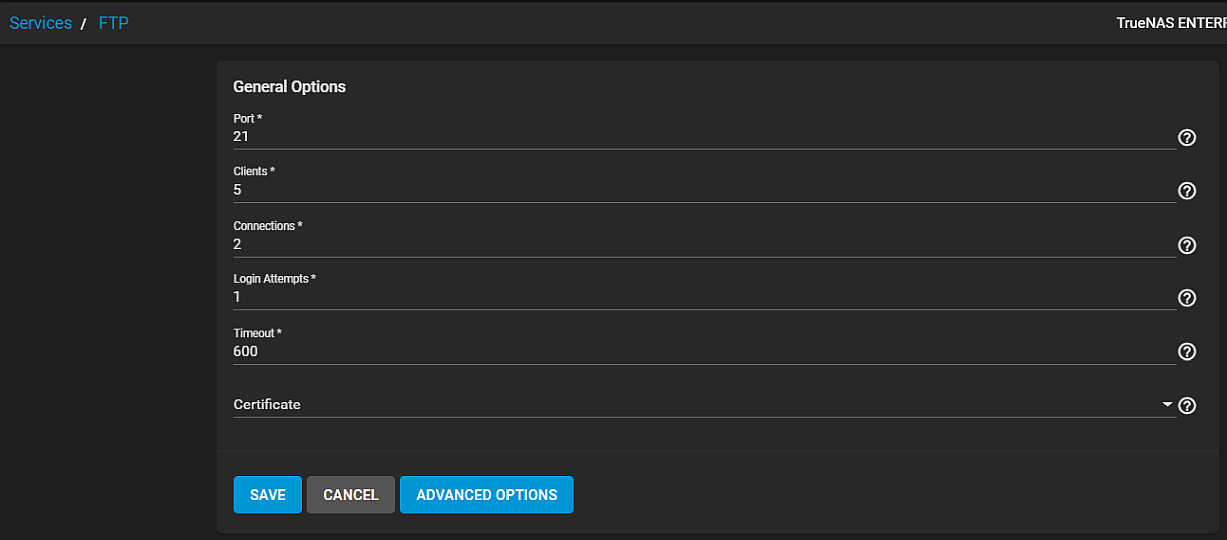Cancel the FTP configuration changes
1227x540 pixels.
click(x=350, y=495)
